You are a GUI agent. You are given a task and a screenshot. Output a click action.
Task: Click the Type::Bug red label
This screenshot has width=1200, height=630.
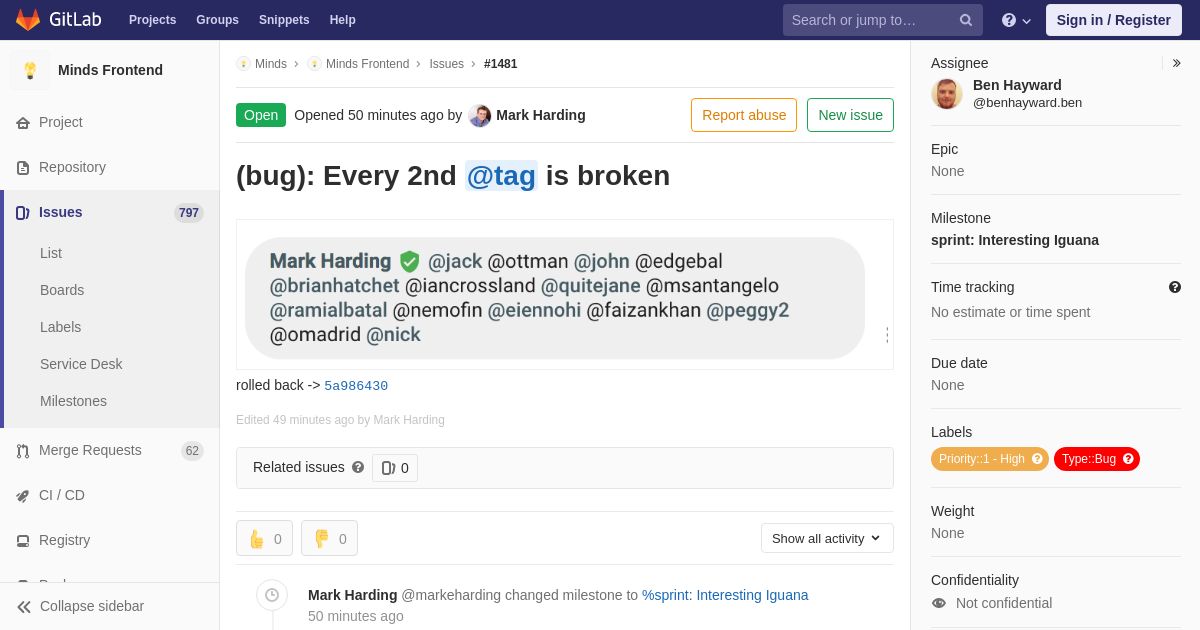pyautogui.click(x=1097, y=459)
